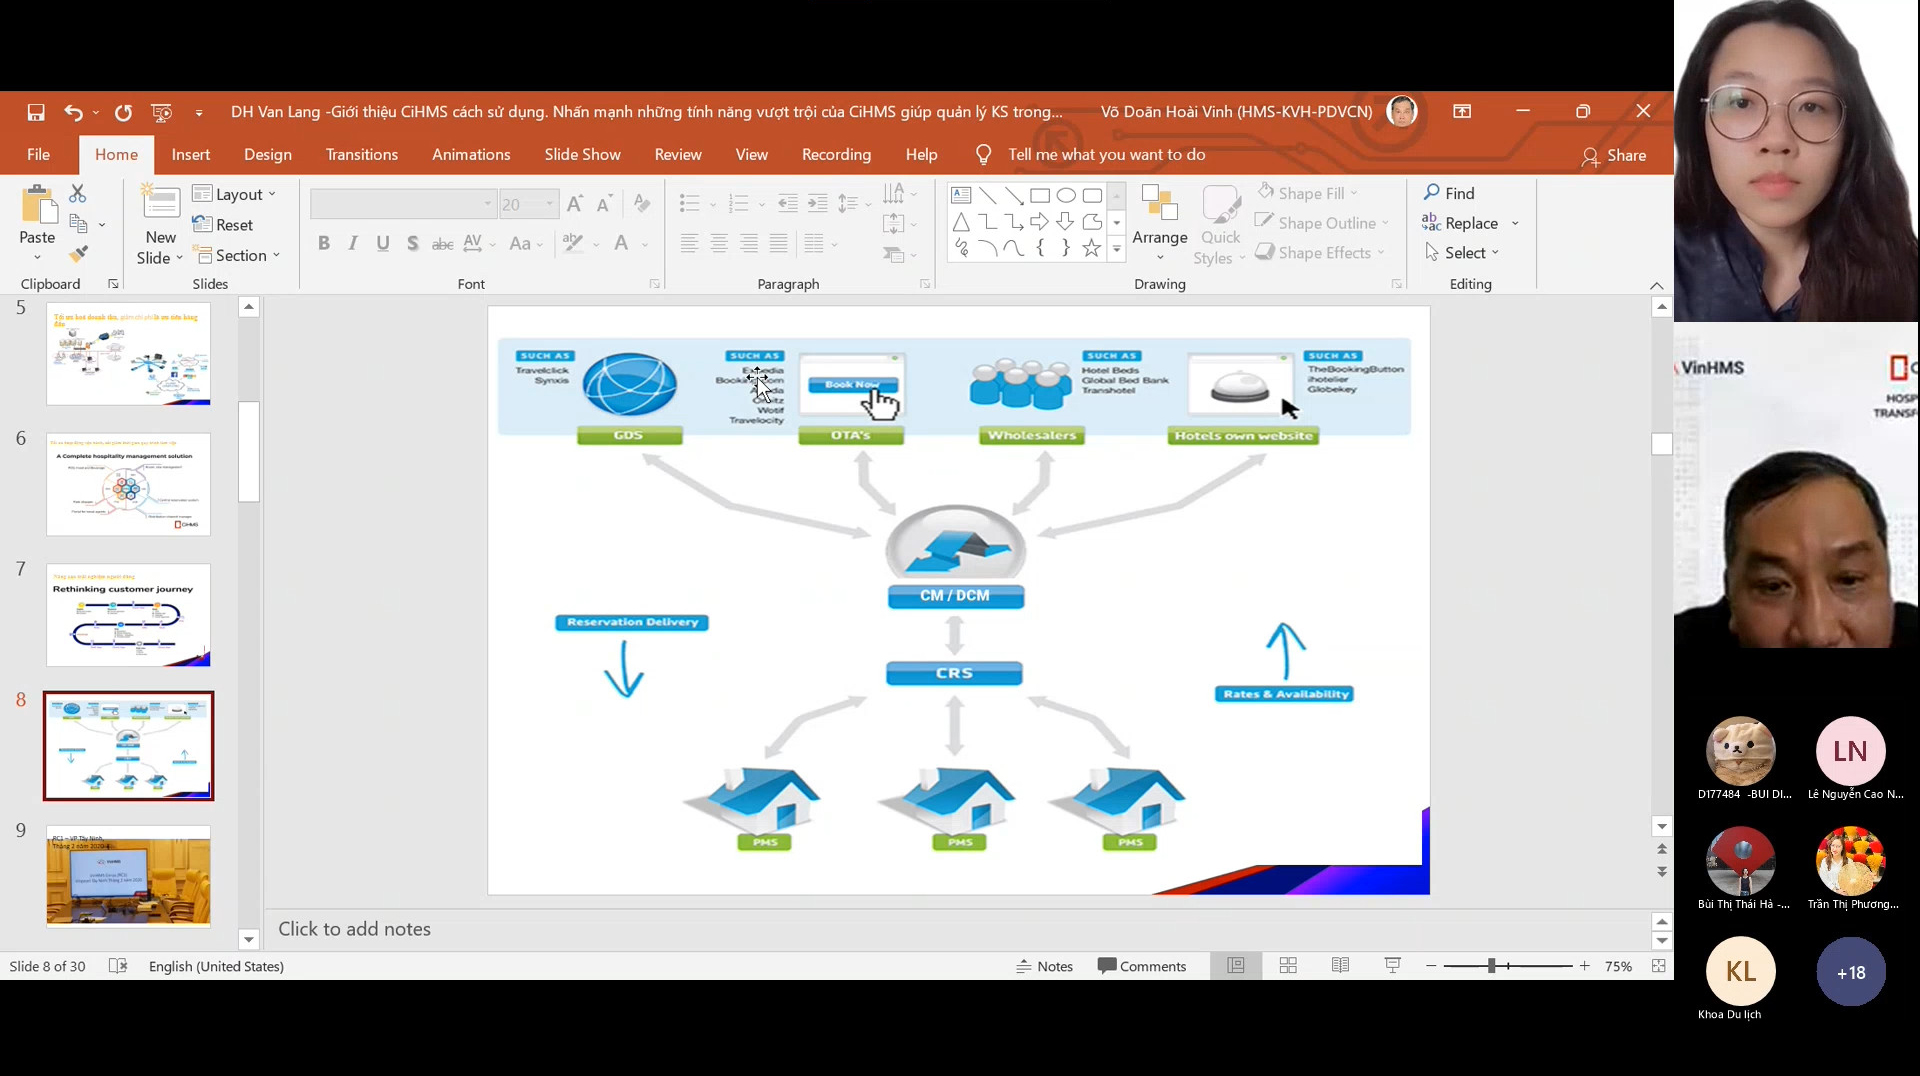
Task: Fit slide to current window
Action: pos(1658,966)
